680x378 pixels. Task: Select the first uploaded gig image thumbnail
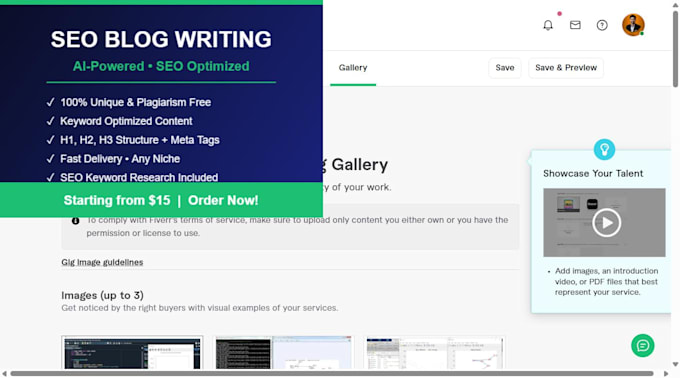pos(132,352)
